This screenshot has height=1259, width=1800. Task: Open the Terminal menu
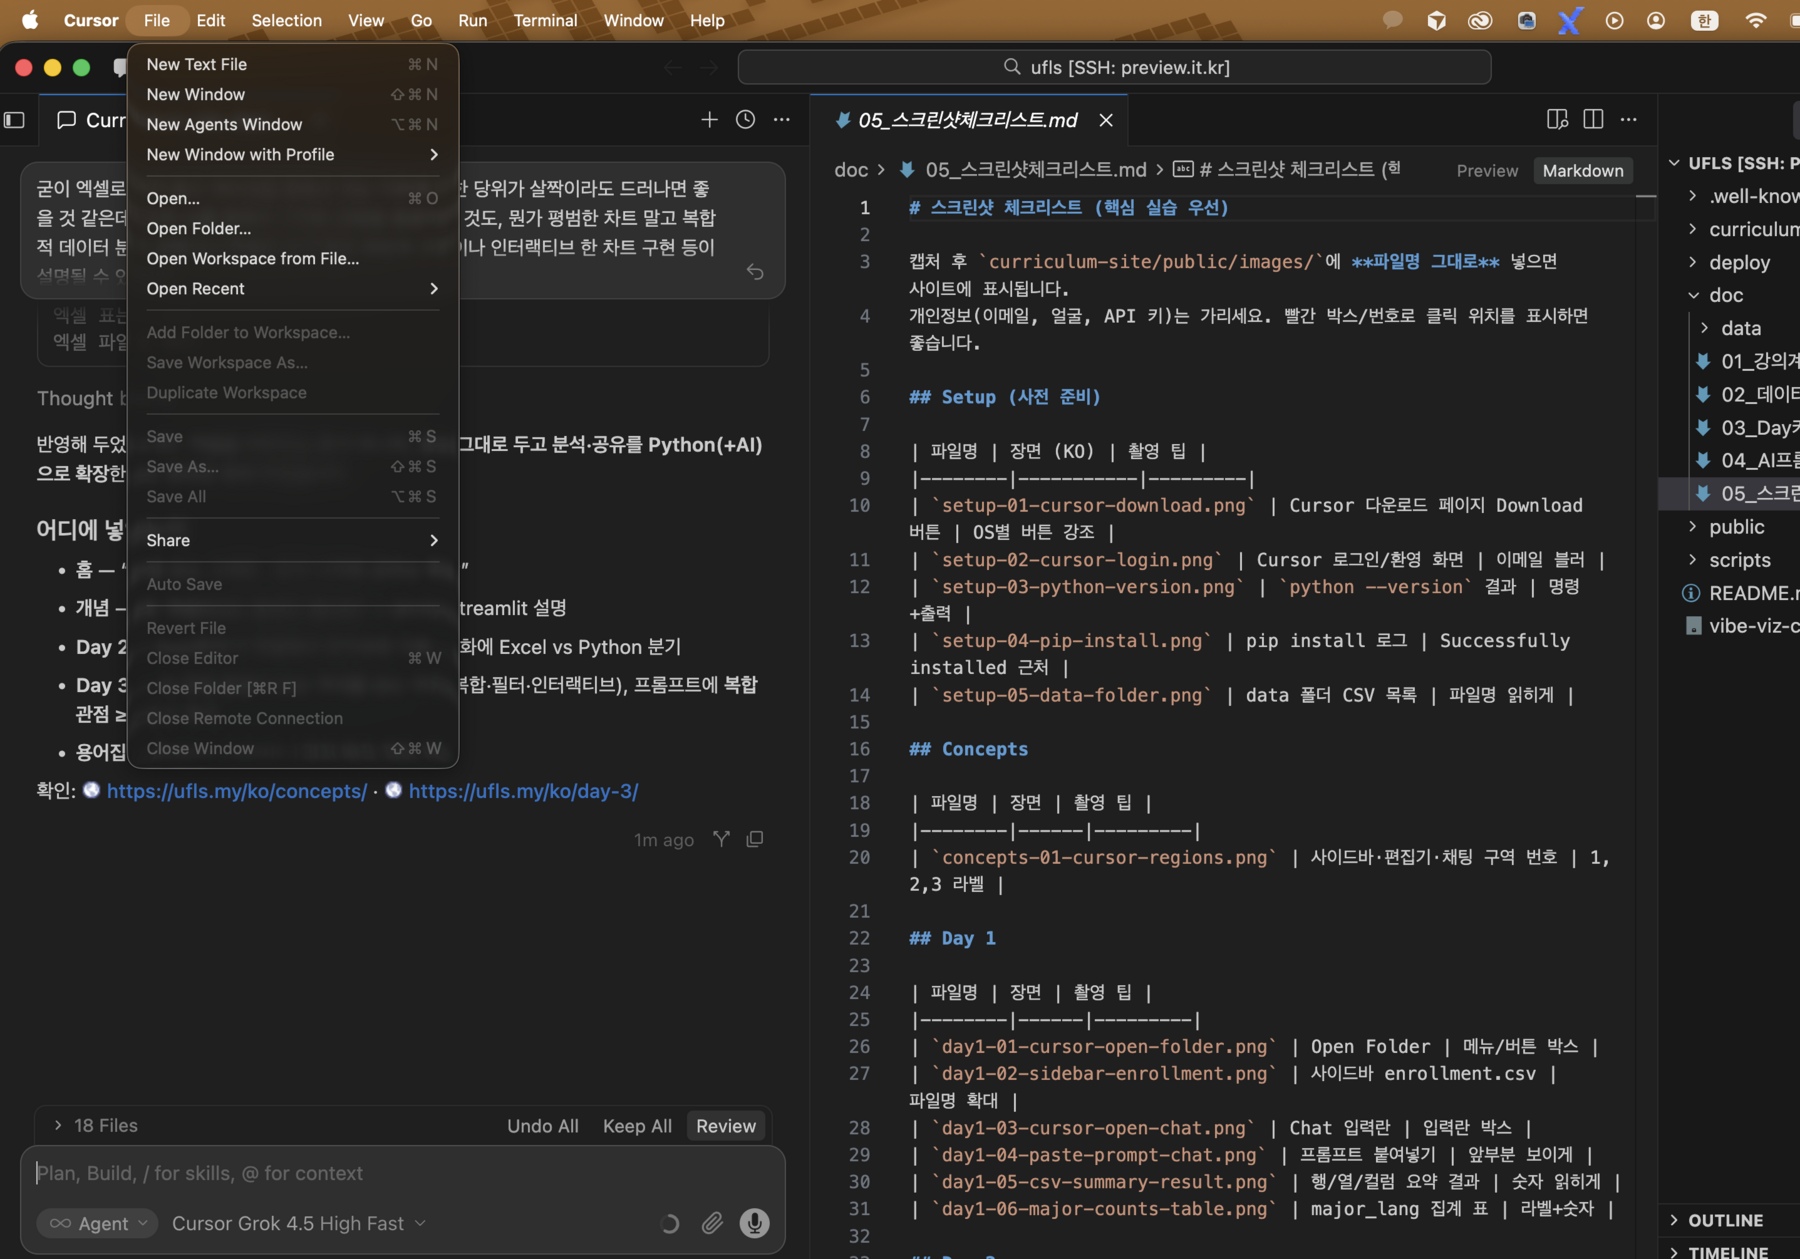coord(545,20)
